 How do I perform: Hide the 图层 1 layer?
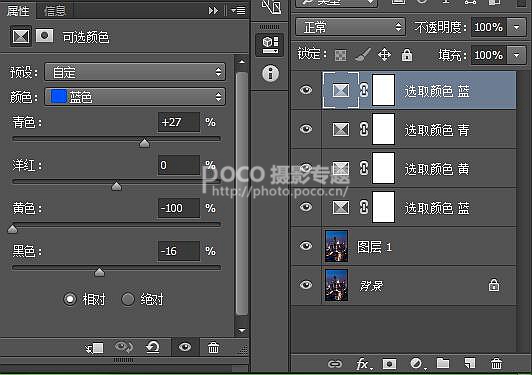click(x=306, y=246)
